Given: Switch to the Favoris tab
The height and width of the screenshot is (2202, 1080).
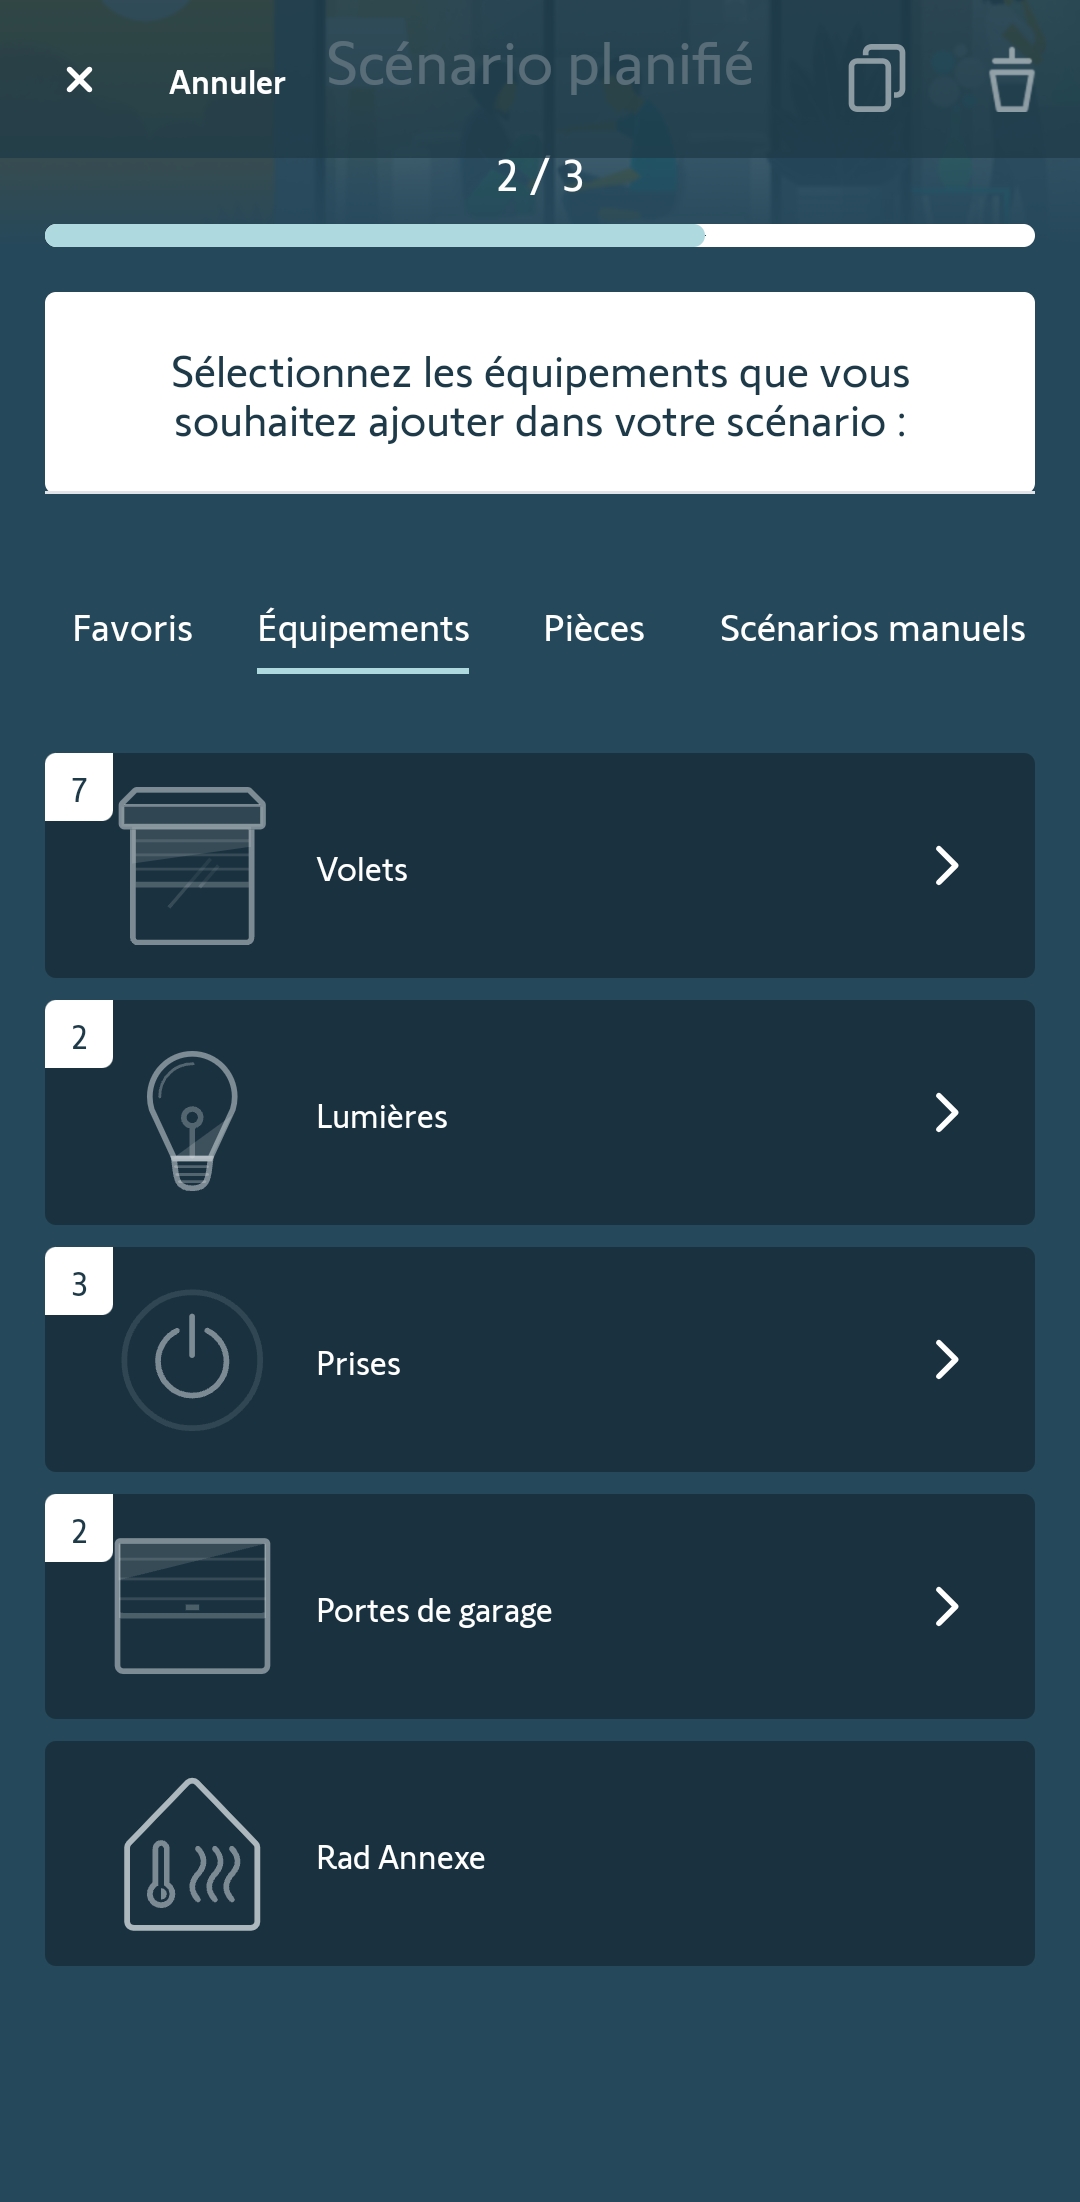Looking at the screenshot, I should click(x=133, y=629).
